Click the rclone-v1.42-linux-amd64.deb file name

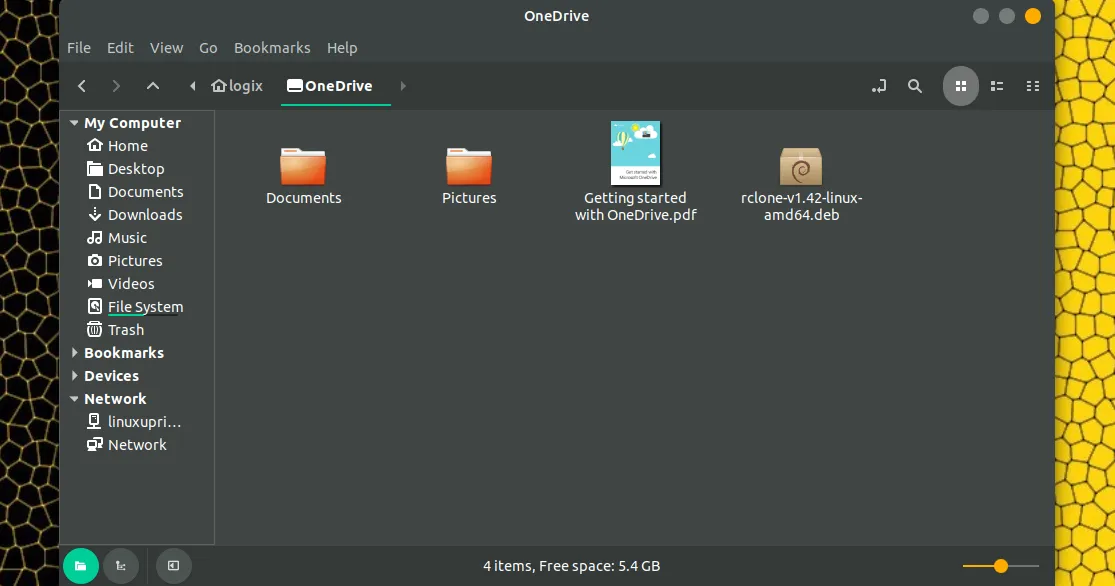coord(801,206)
